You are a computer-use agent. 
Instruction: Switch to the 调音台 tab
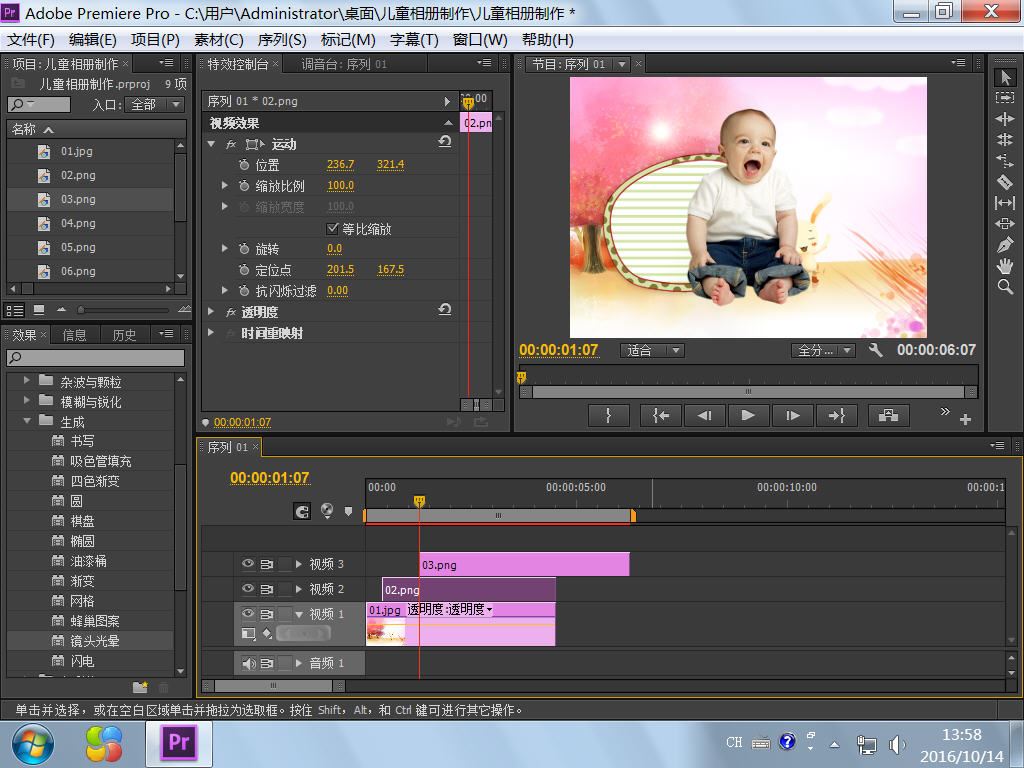[x=343, y=64]
